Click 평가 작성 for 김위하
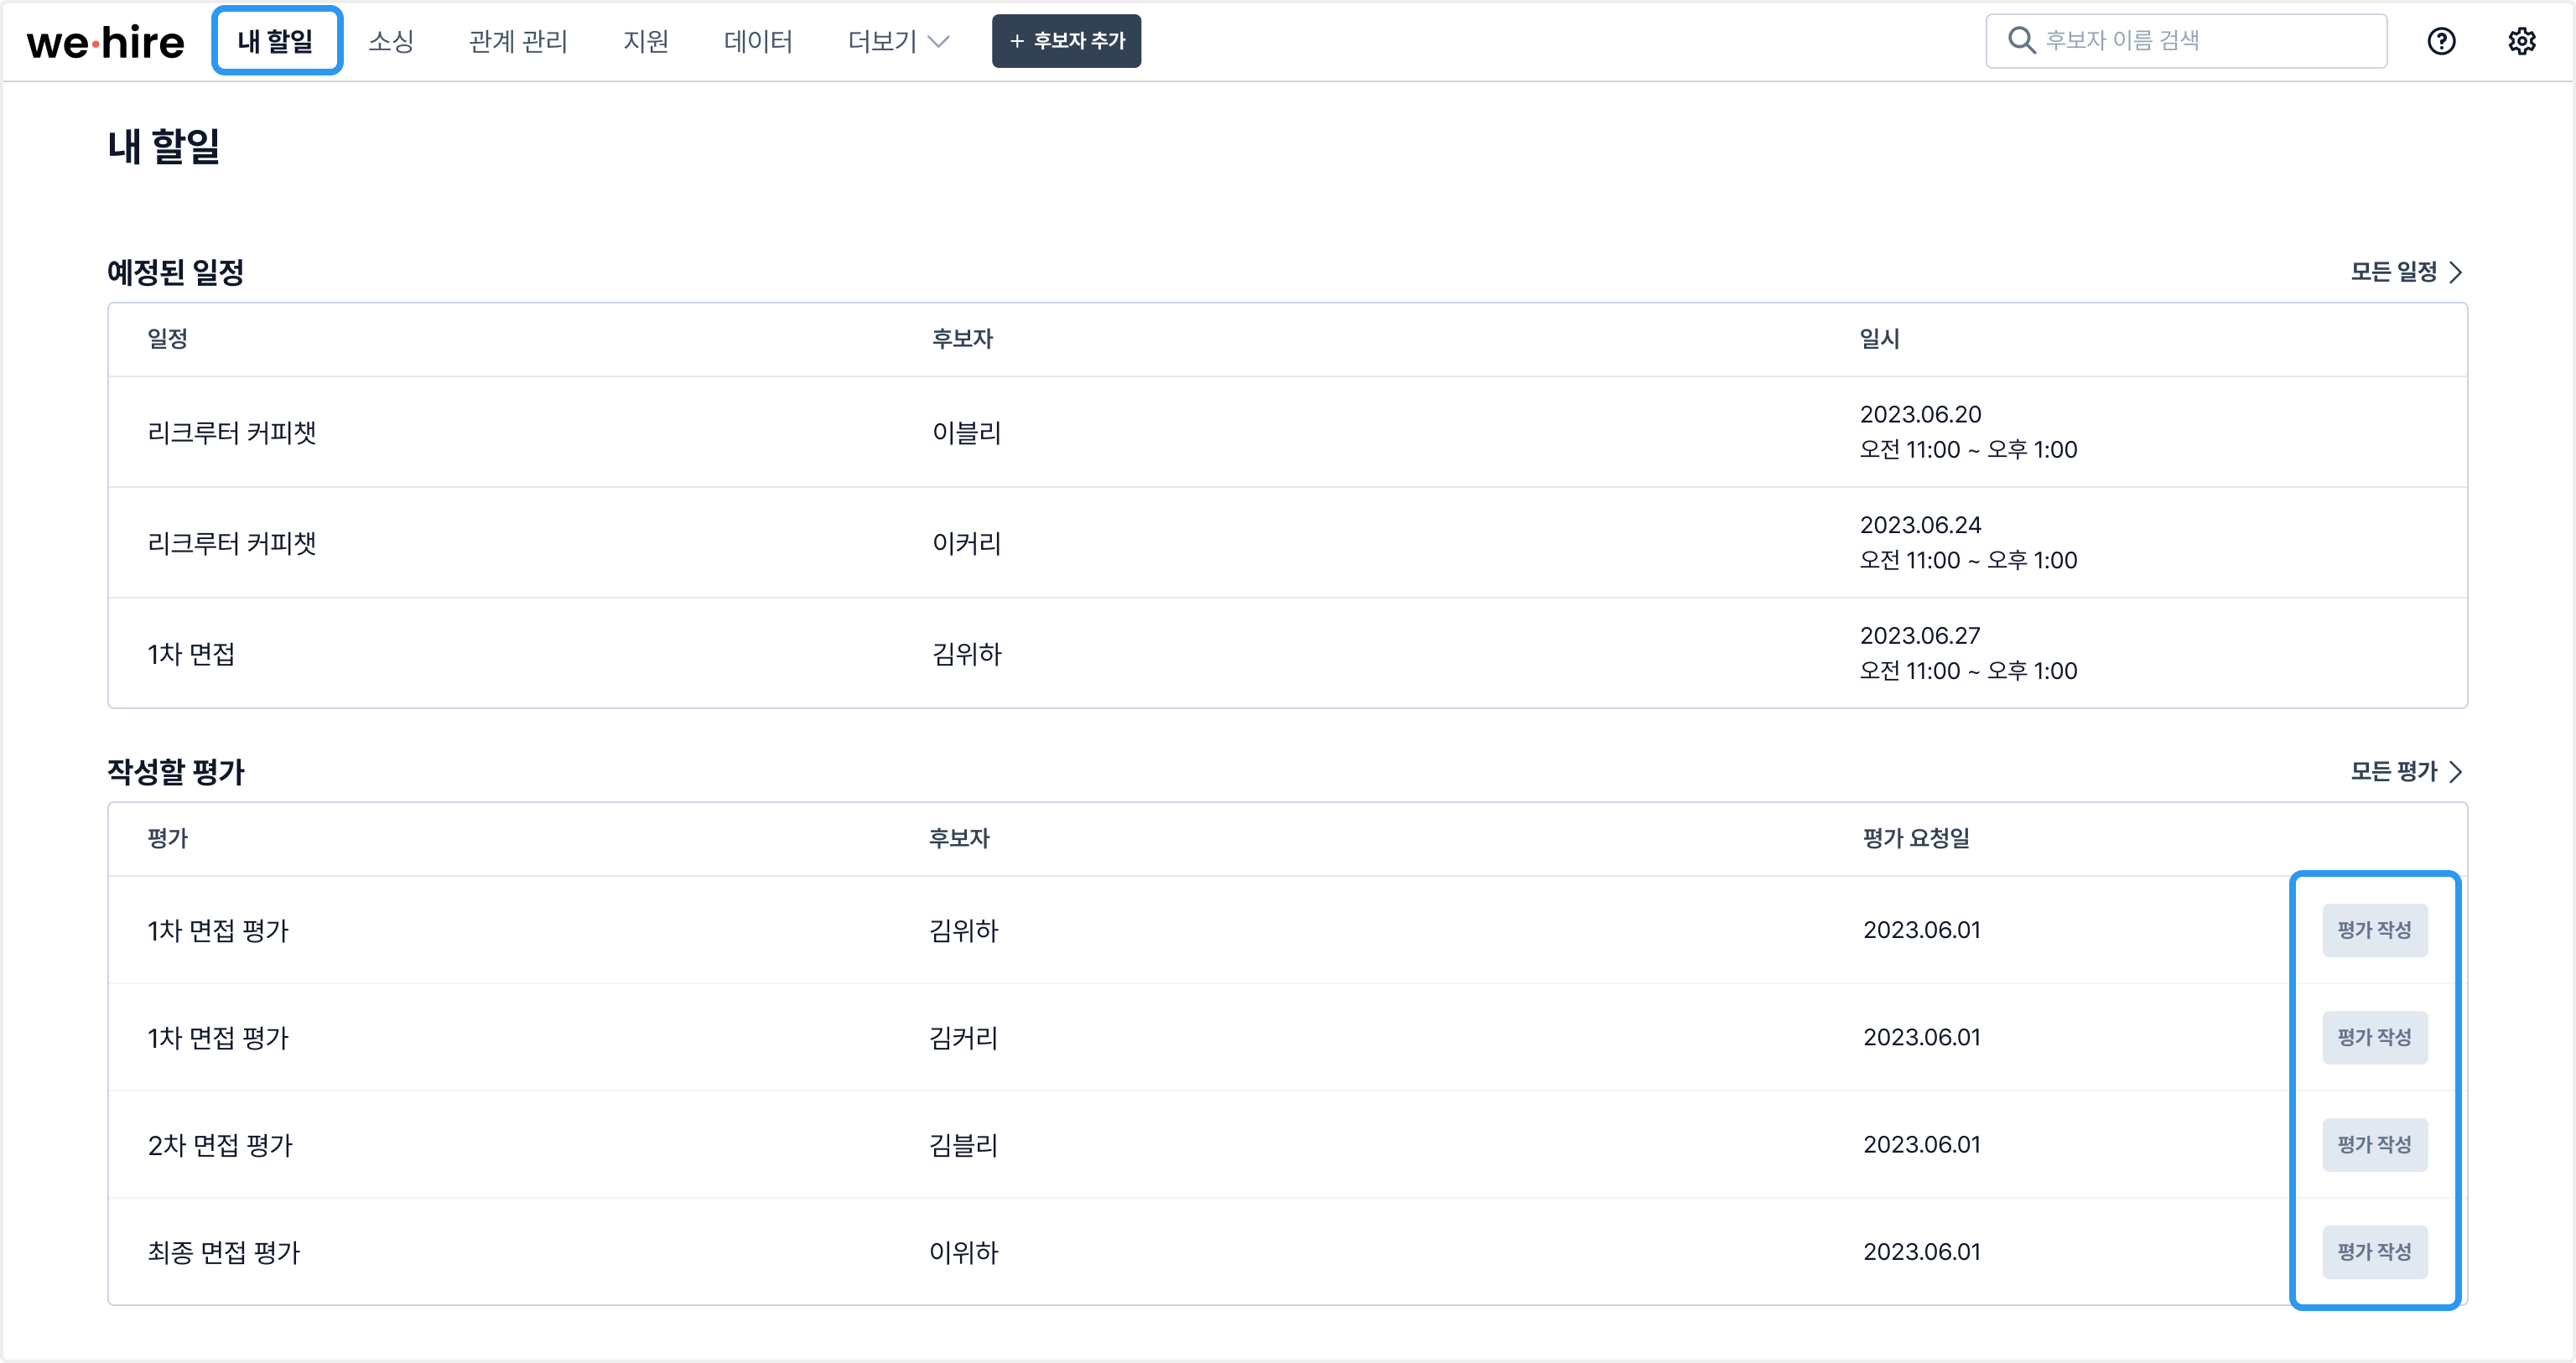Image resolution: width=2576 pixels, height=1363 pixels. tap(2374, 930)
